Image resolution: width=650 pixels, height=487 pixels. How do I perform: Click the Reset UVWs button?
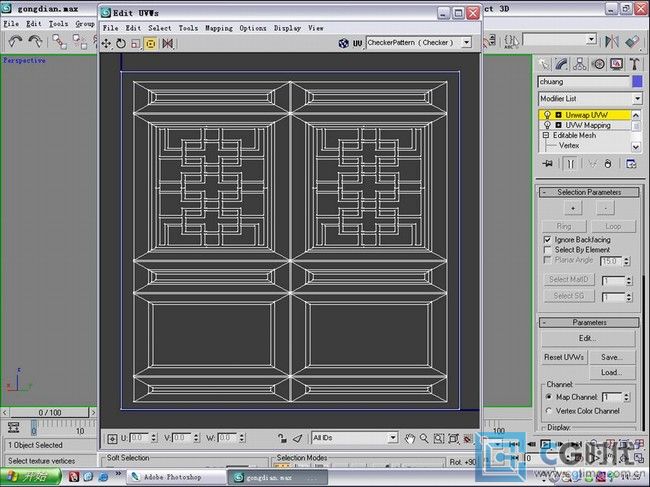(x=564, y=357)
